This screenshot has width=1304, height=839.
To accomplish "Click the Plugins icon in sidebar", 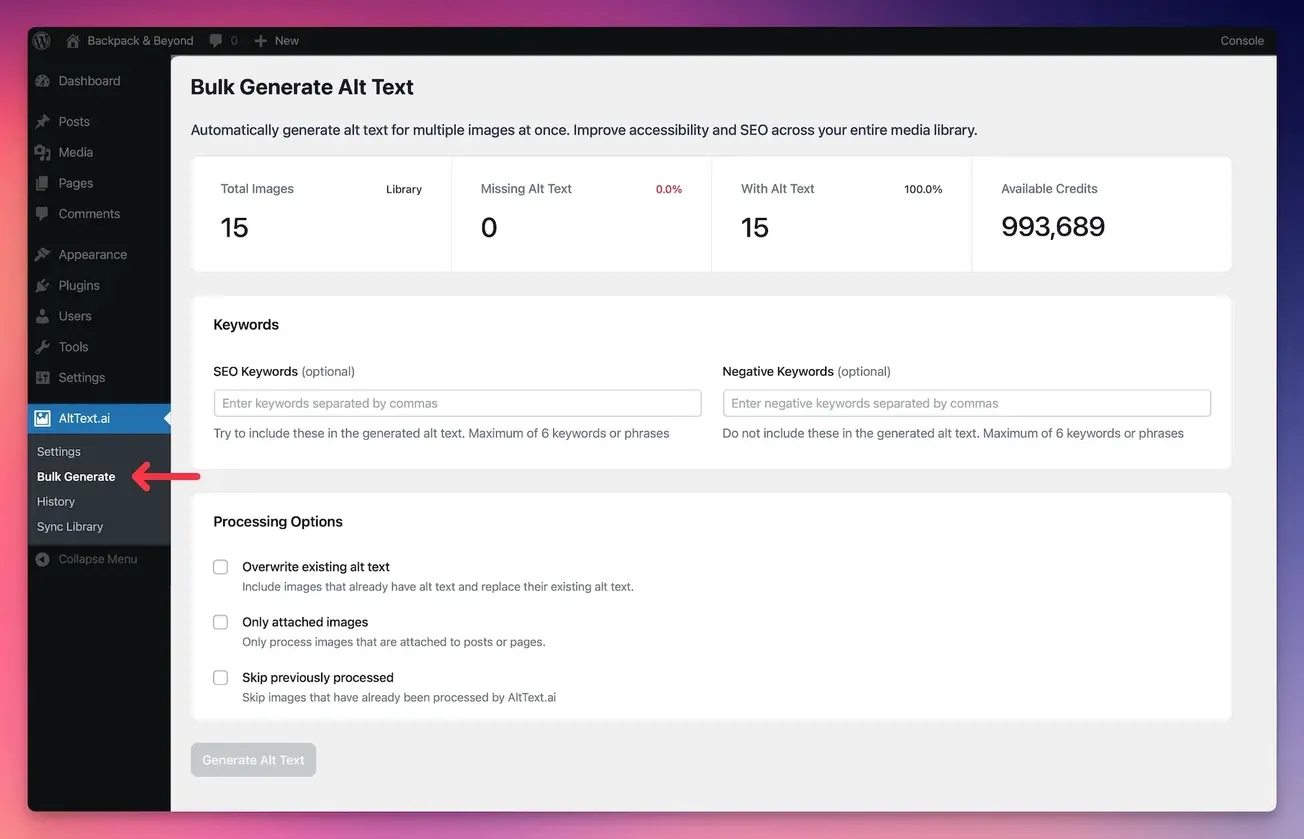I will point(42,286).
